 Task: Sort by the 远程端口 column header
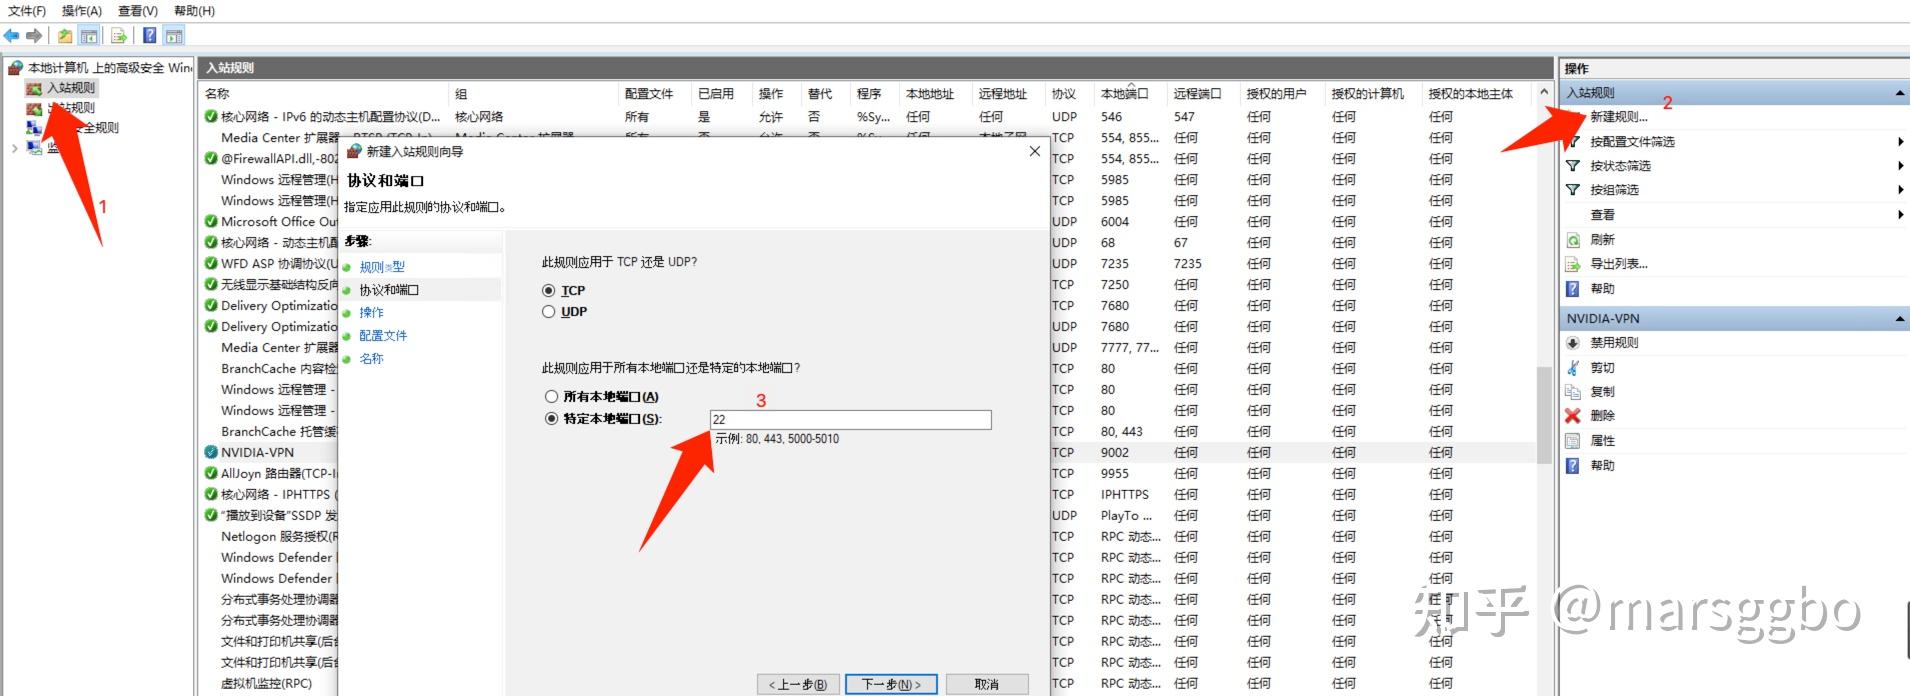(1204, 94)
